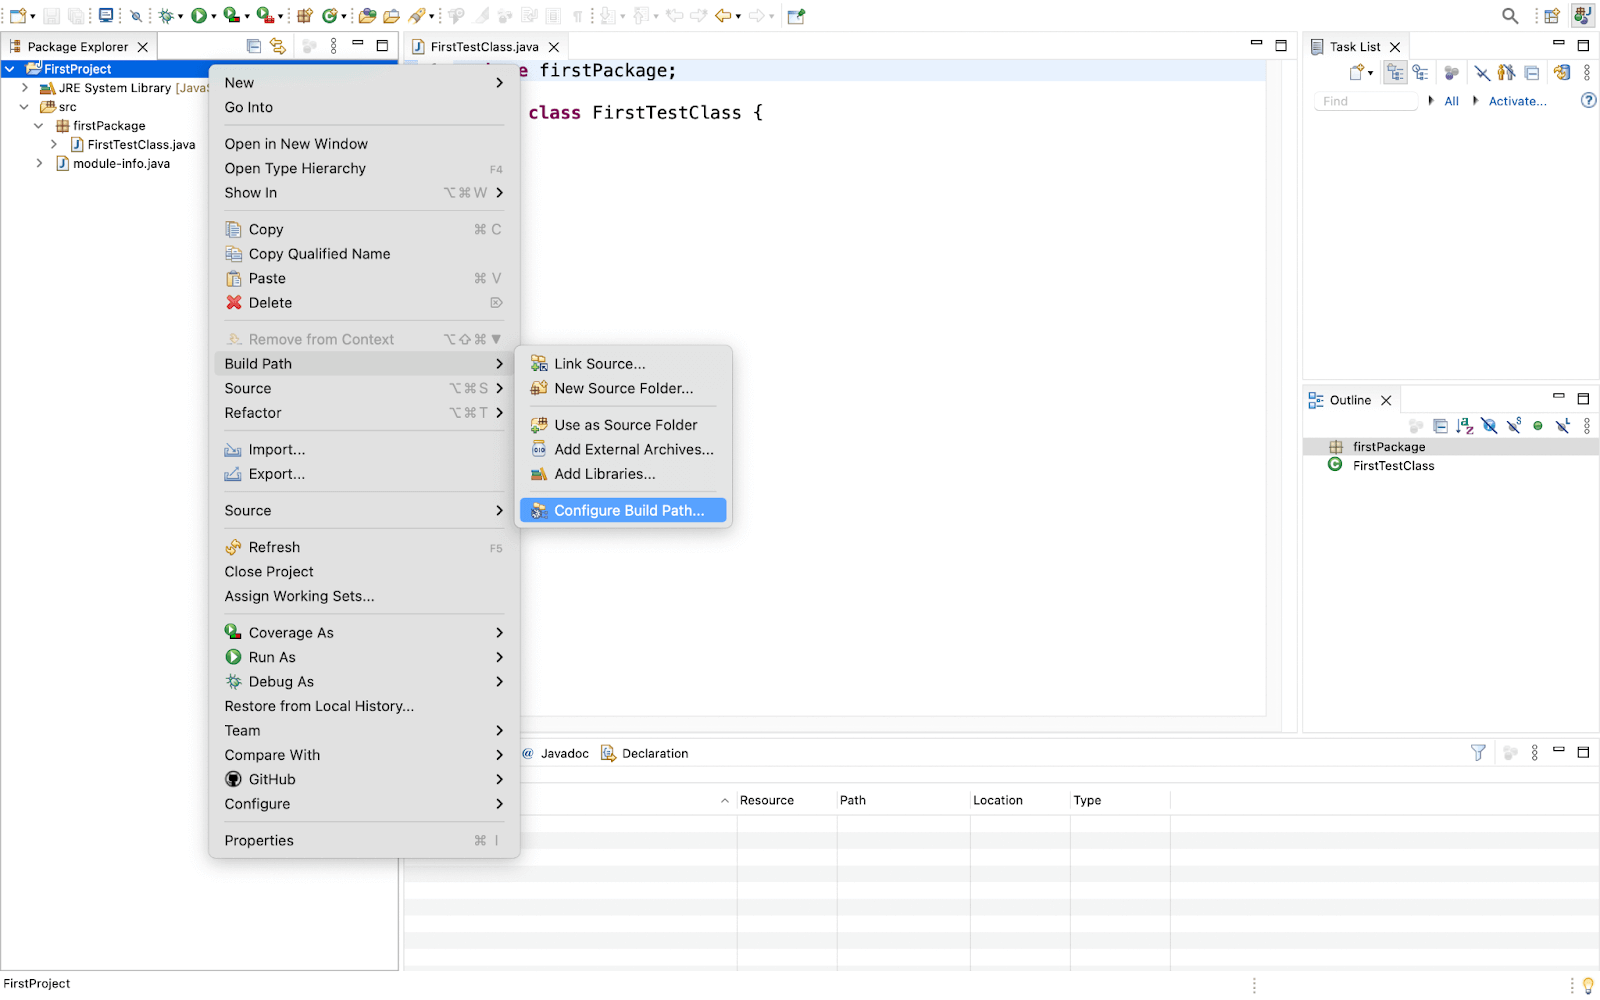
Task: Click the Find field in Task List
Action: point(1365,101)
